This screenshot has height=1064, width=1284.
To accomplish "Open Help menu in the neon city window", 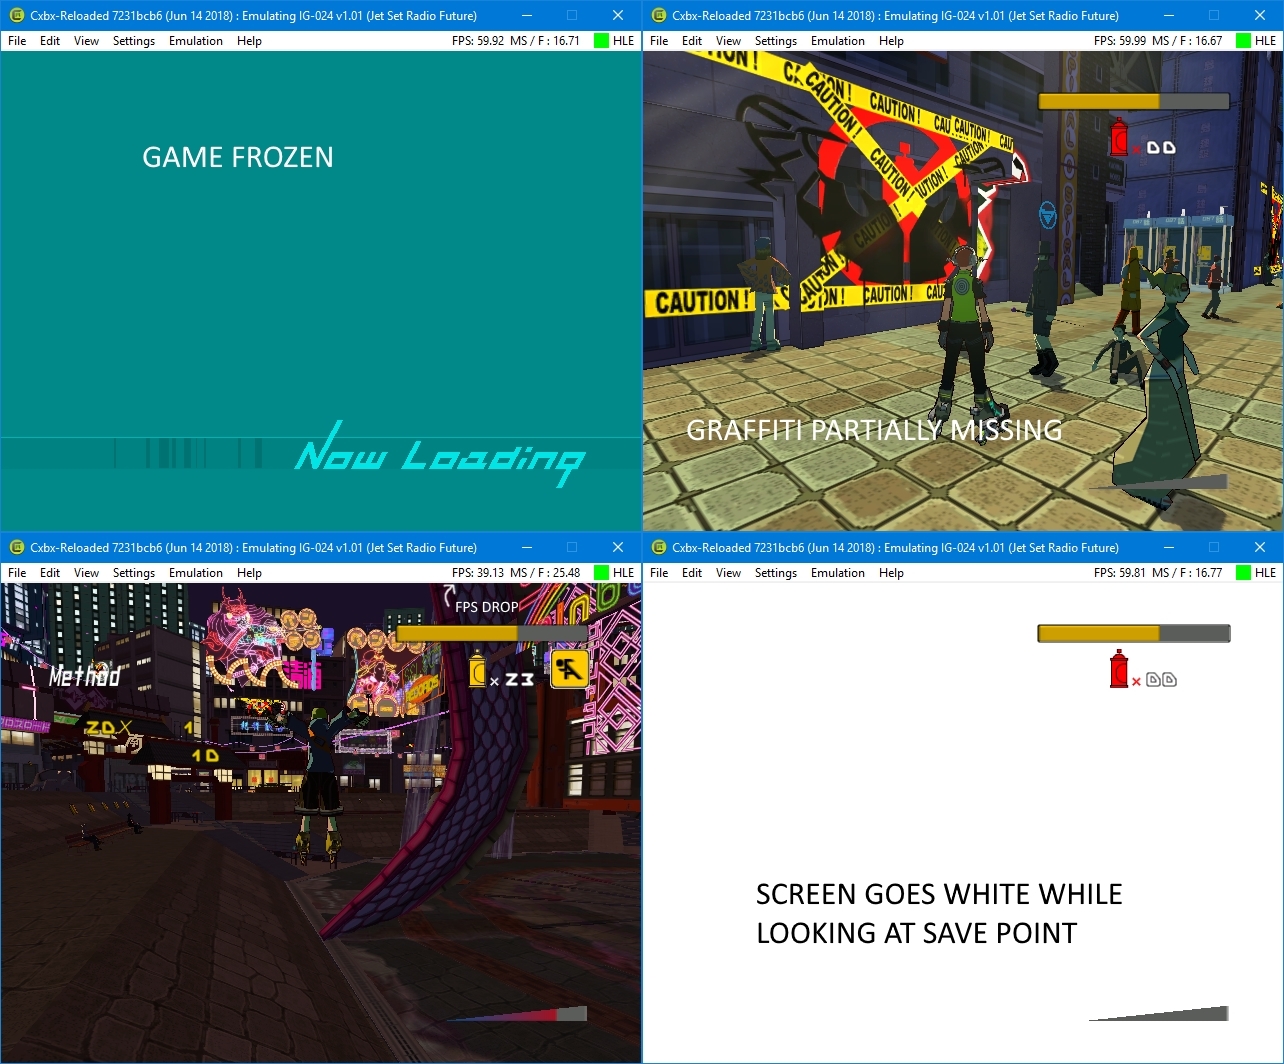I will click(x=250, y=573).
